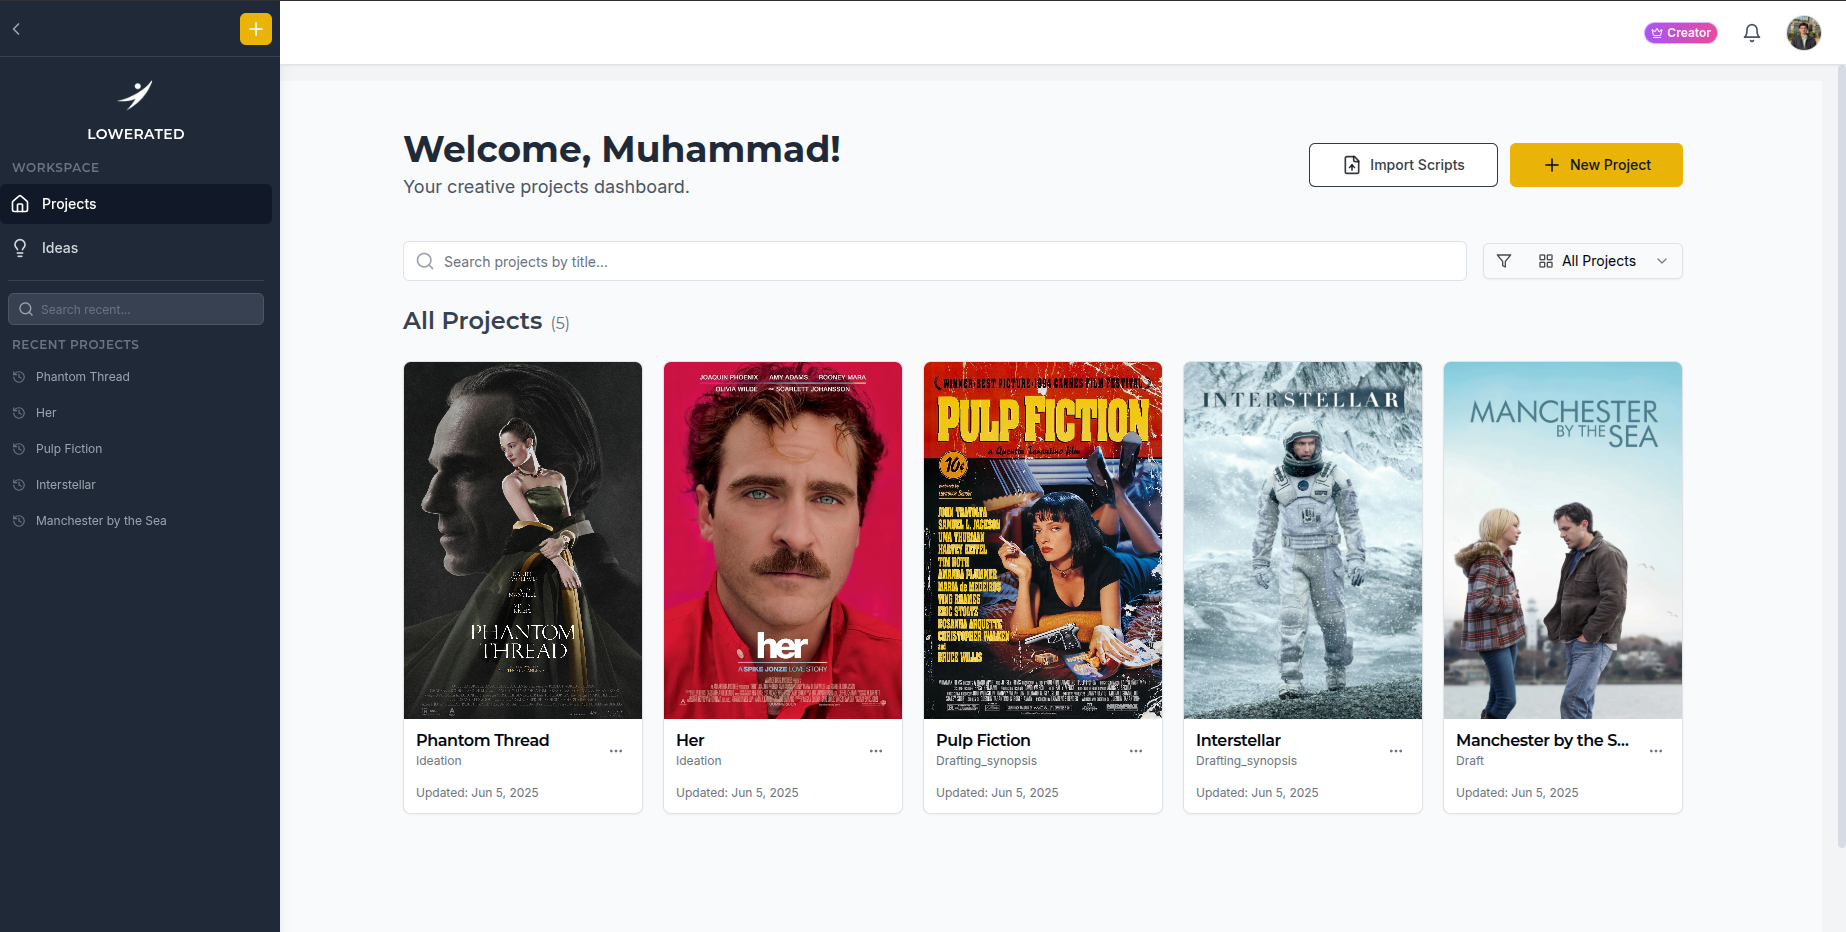The height and width of the screenshot is (932, 1846).
Task: Click Ideation status under Phantom Thread
Action: click(439, 761)
